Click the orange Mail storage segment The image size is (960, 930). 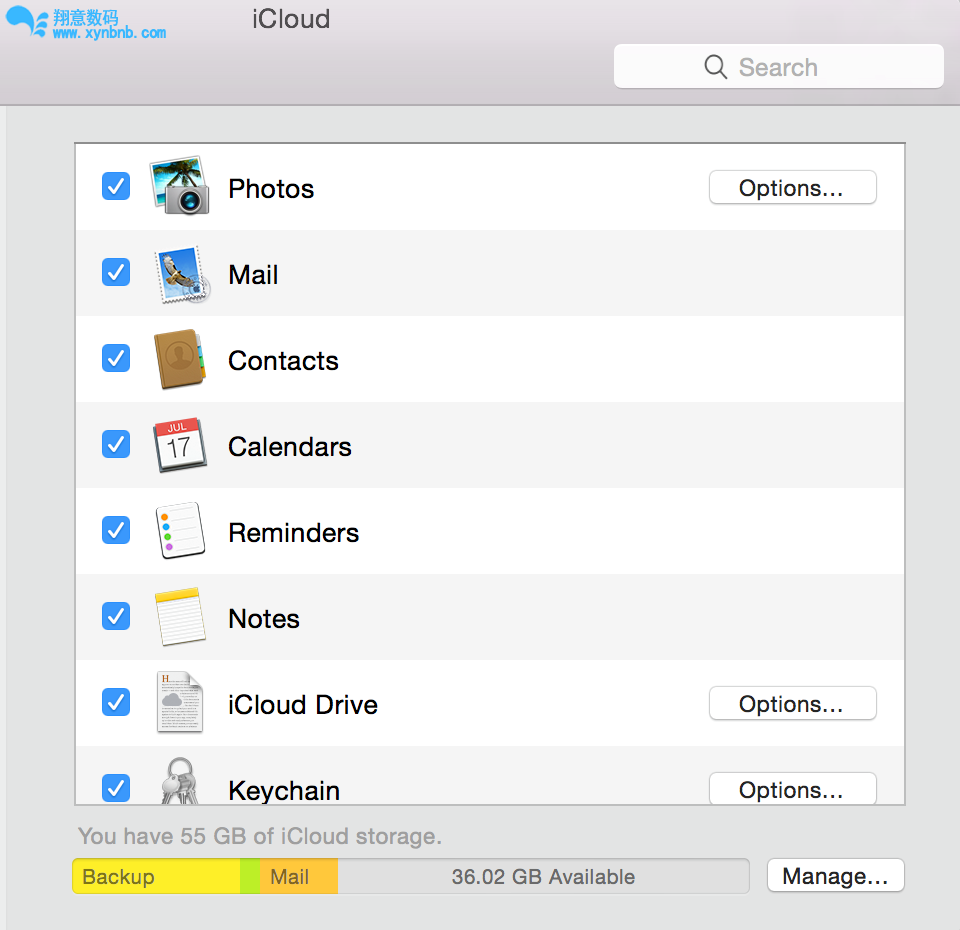299,876
